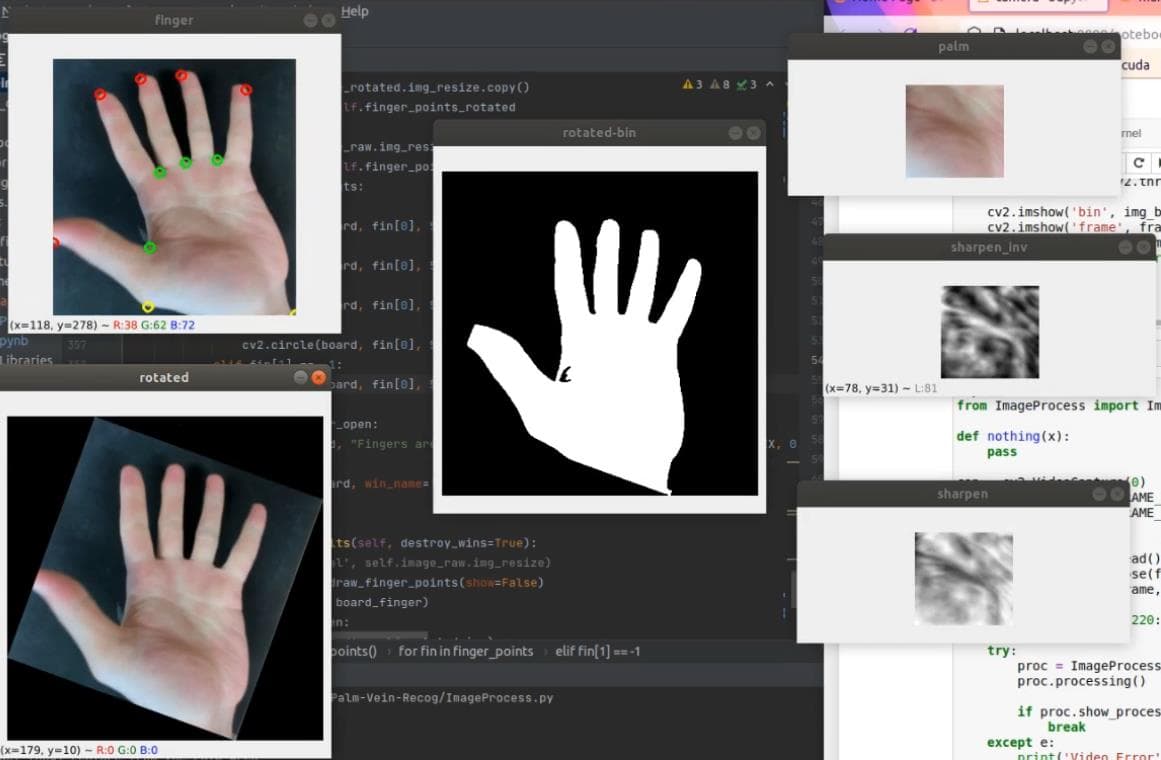The height and width of the screenshot is (760, 1161).
Task: Switch to the camera-Copy browser tab
Action: click(x=1040, y=5)
